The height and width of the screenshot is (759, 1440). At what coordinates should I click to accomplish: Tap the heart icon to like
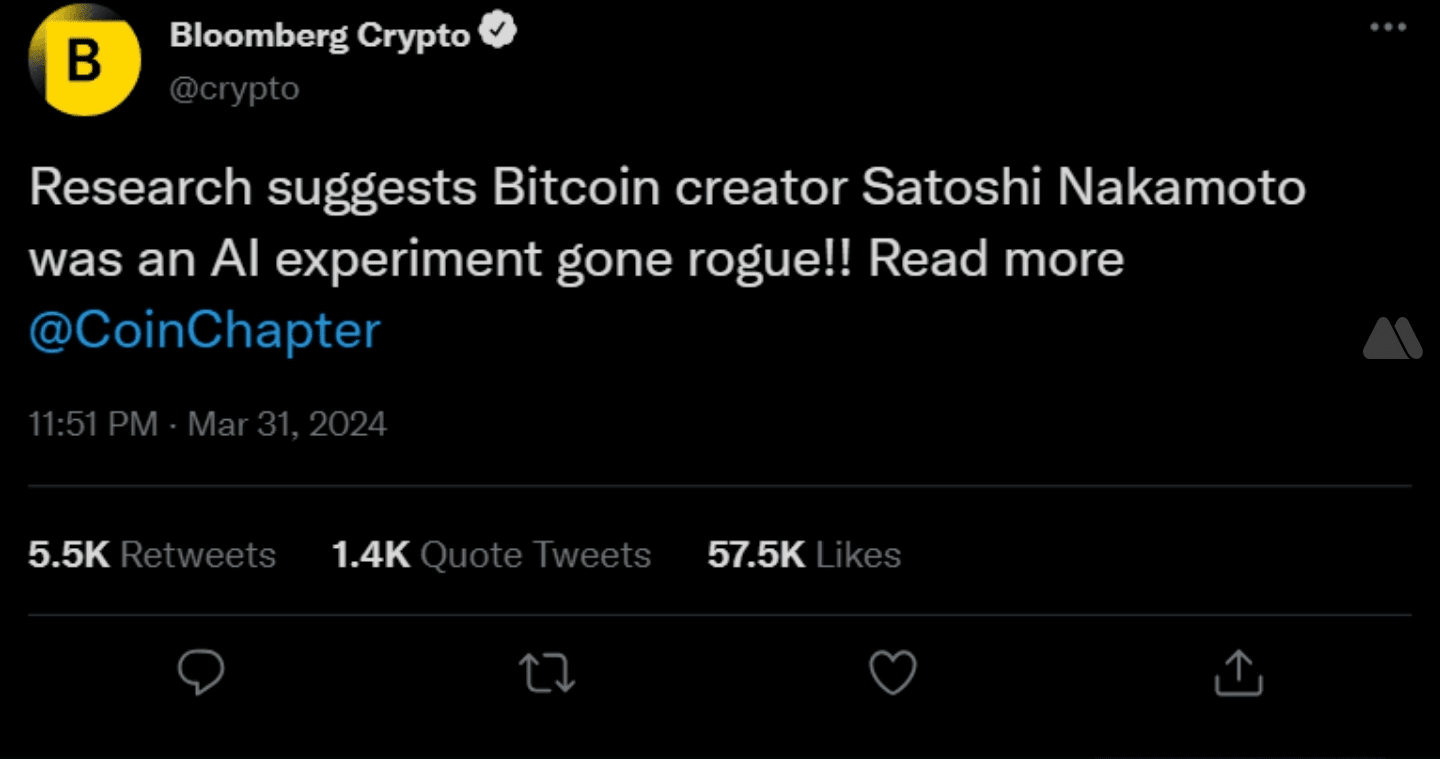click(x=893, y=673)
